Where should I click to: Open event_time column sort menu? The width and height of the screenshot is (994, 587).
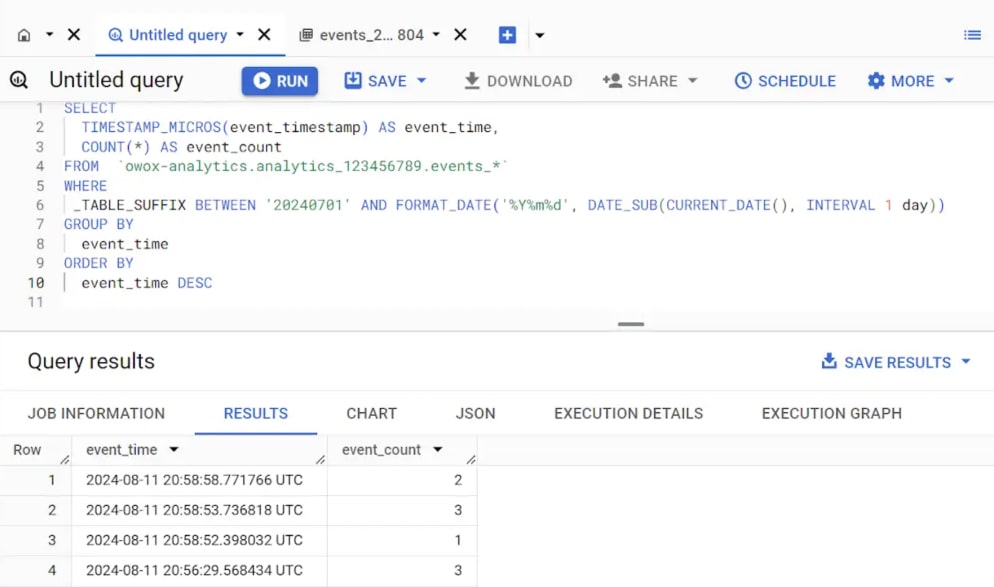tap(174, 449)
